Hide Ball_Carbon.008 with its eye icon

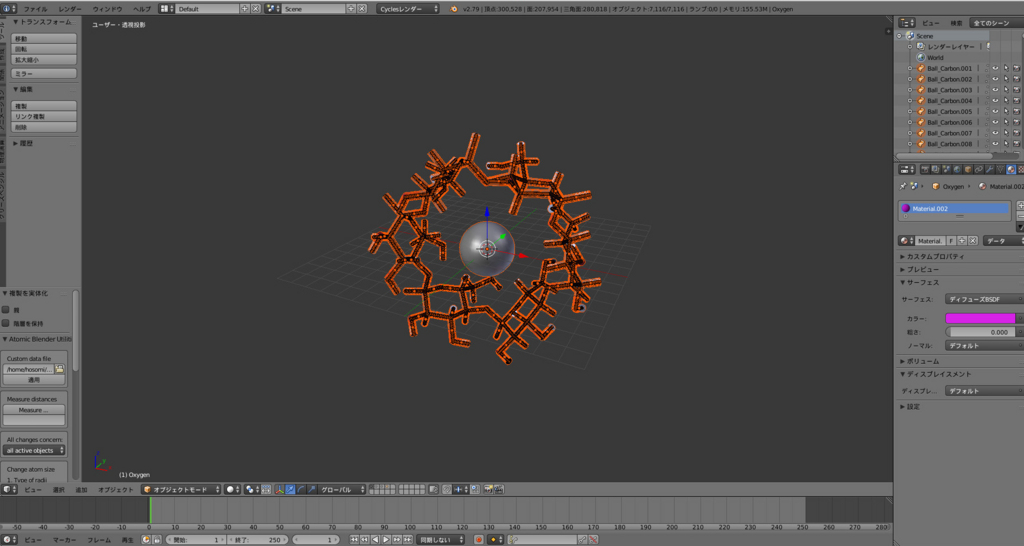[x=995, y=144]
